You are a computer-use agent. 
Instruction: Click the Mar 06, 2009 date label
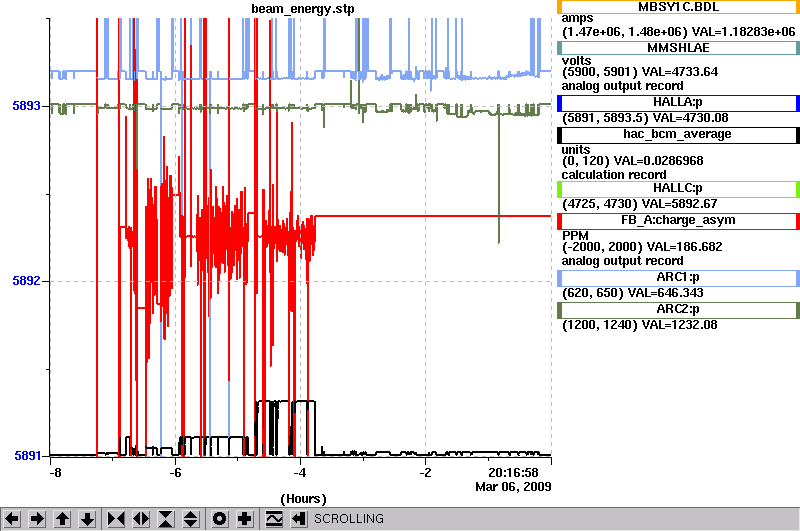(x=513, y=487)
